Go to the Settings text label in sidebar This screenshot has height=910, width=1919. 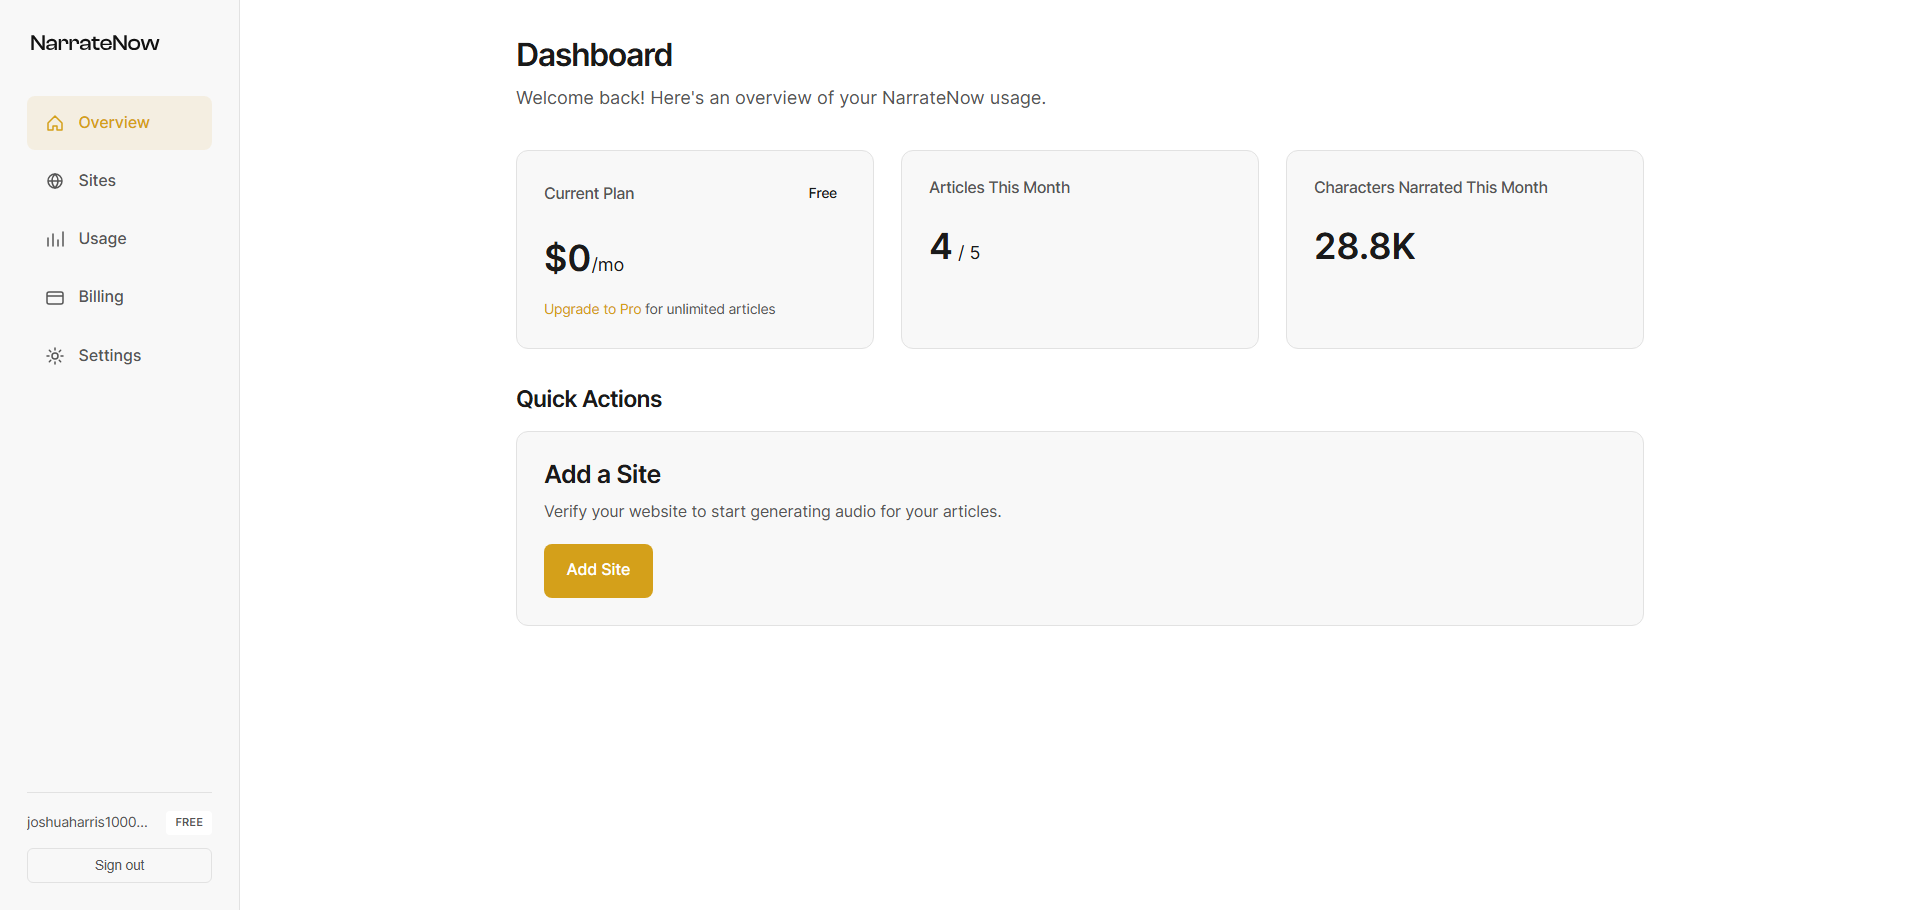click(109, 356)
